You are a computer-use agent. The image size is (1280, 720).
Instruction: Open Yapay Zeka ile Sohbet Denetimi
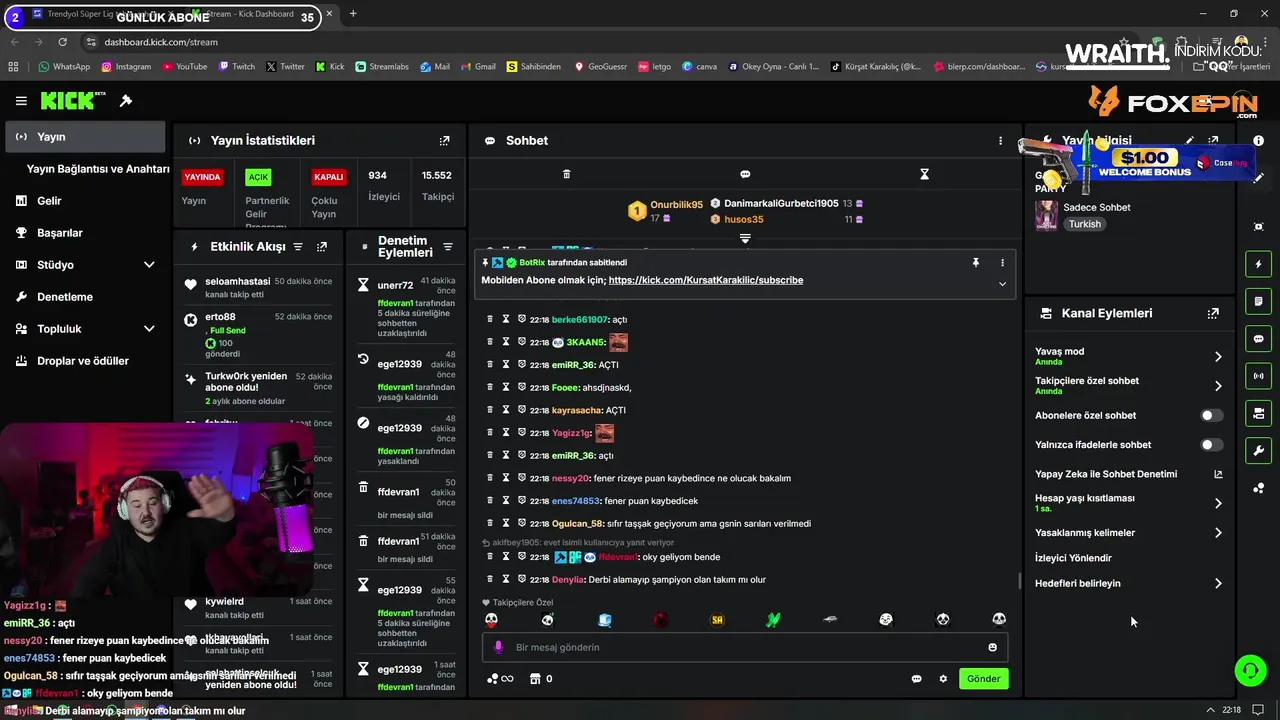tap(1106, 474)
